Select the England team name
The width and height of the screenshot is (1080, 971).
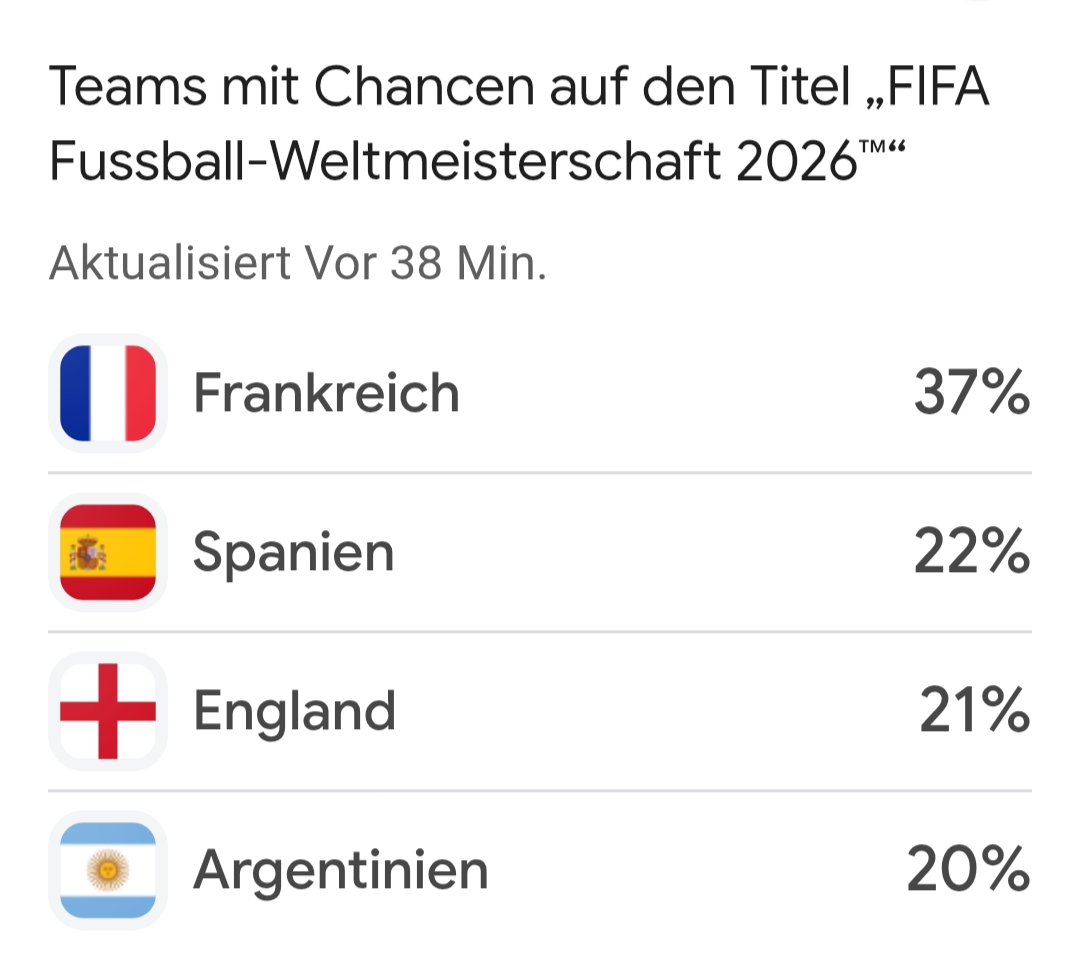(x=295, y=713)
